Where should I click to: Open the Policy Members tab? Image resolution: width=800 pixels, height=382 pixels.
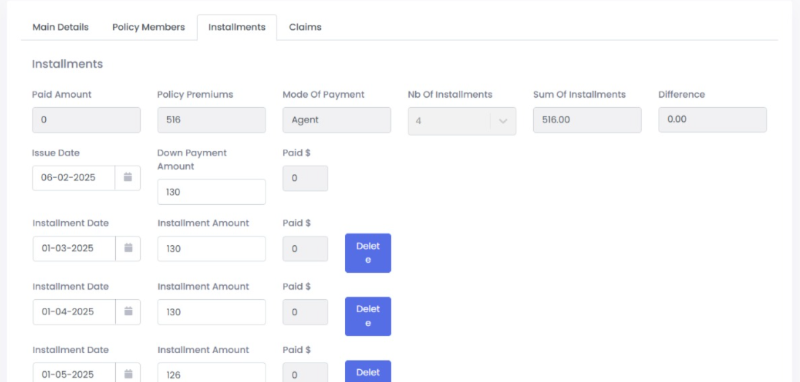pos(148,27)
